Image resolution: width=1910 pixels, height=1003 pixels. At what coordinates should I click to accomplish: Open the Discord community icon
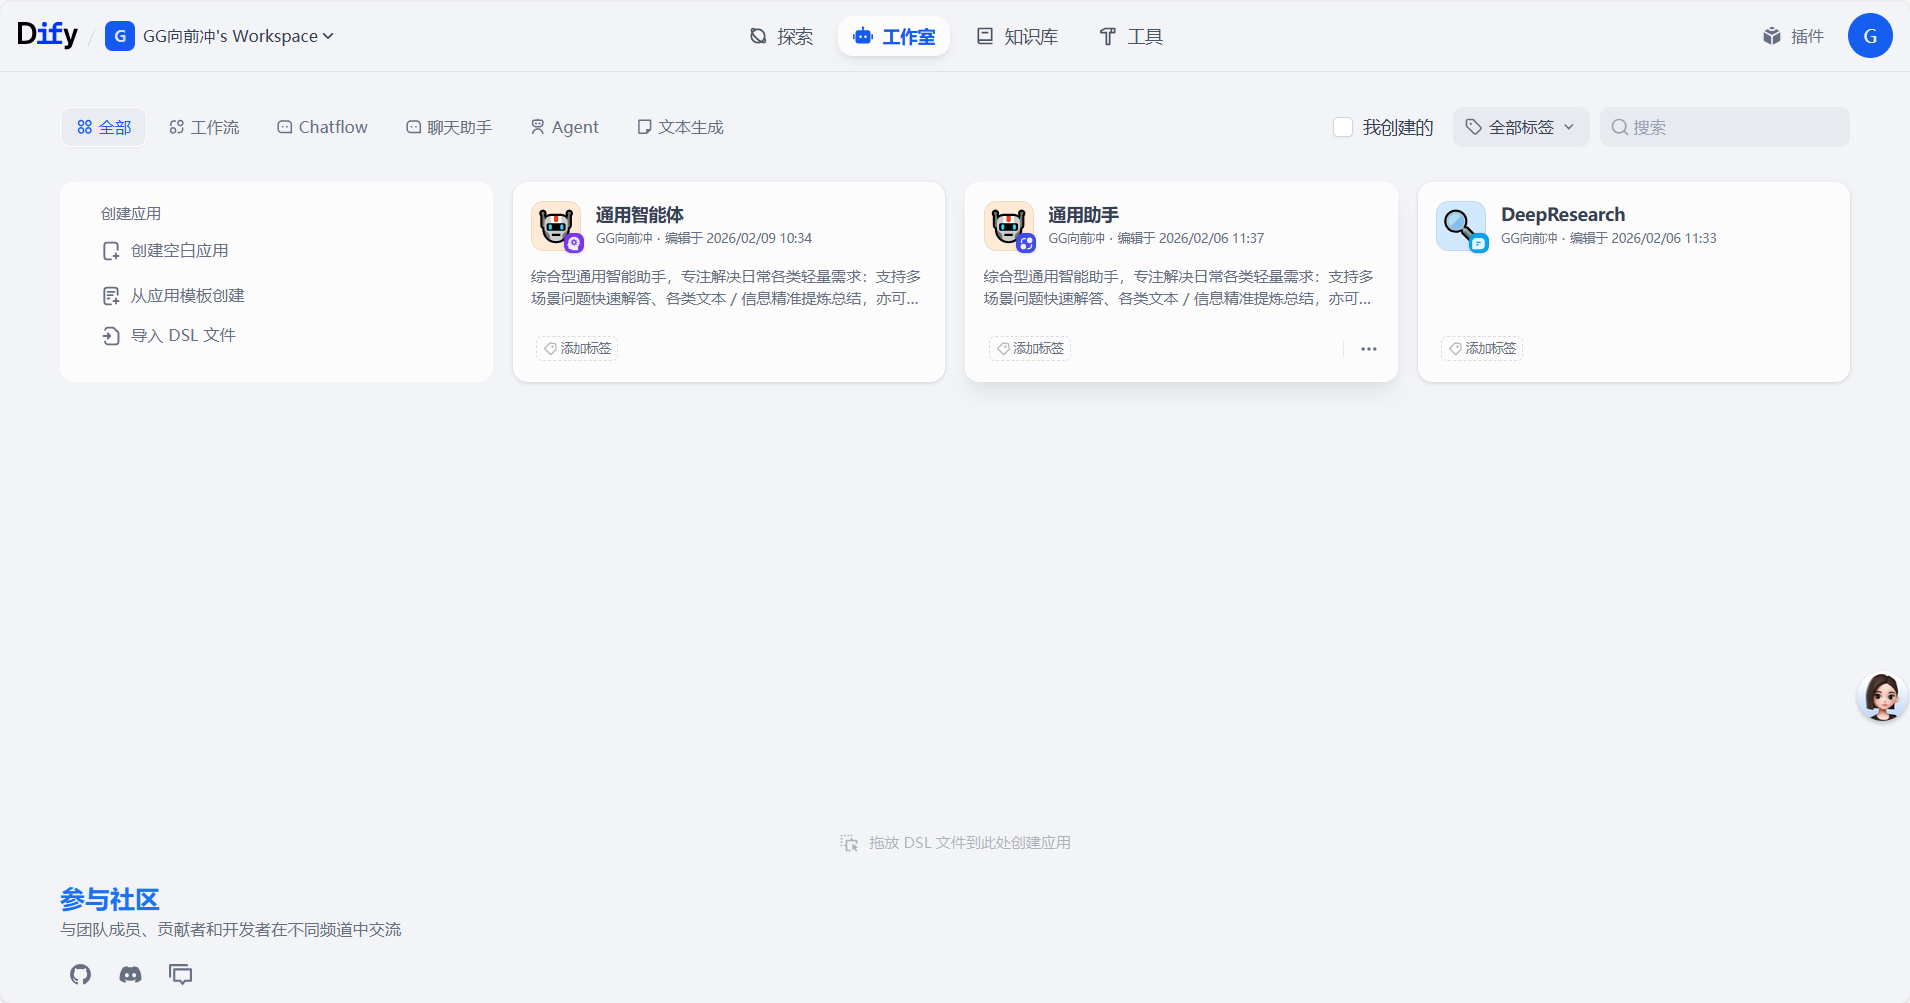pos(130,974)
